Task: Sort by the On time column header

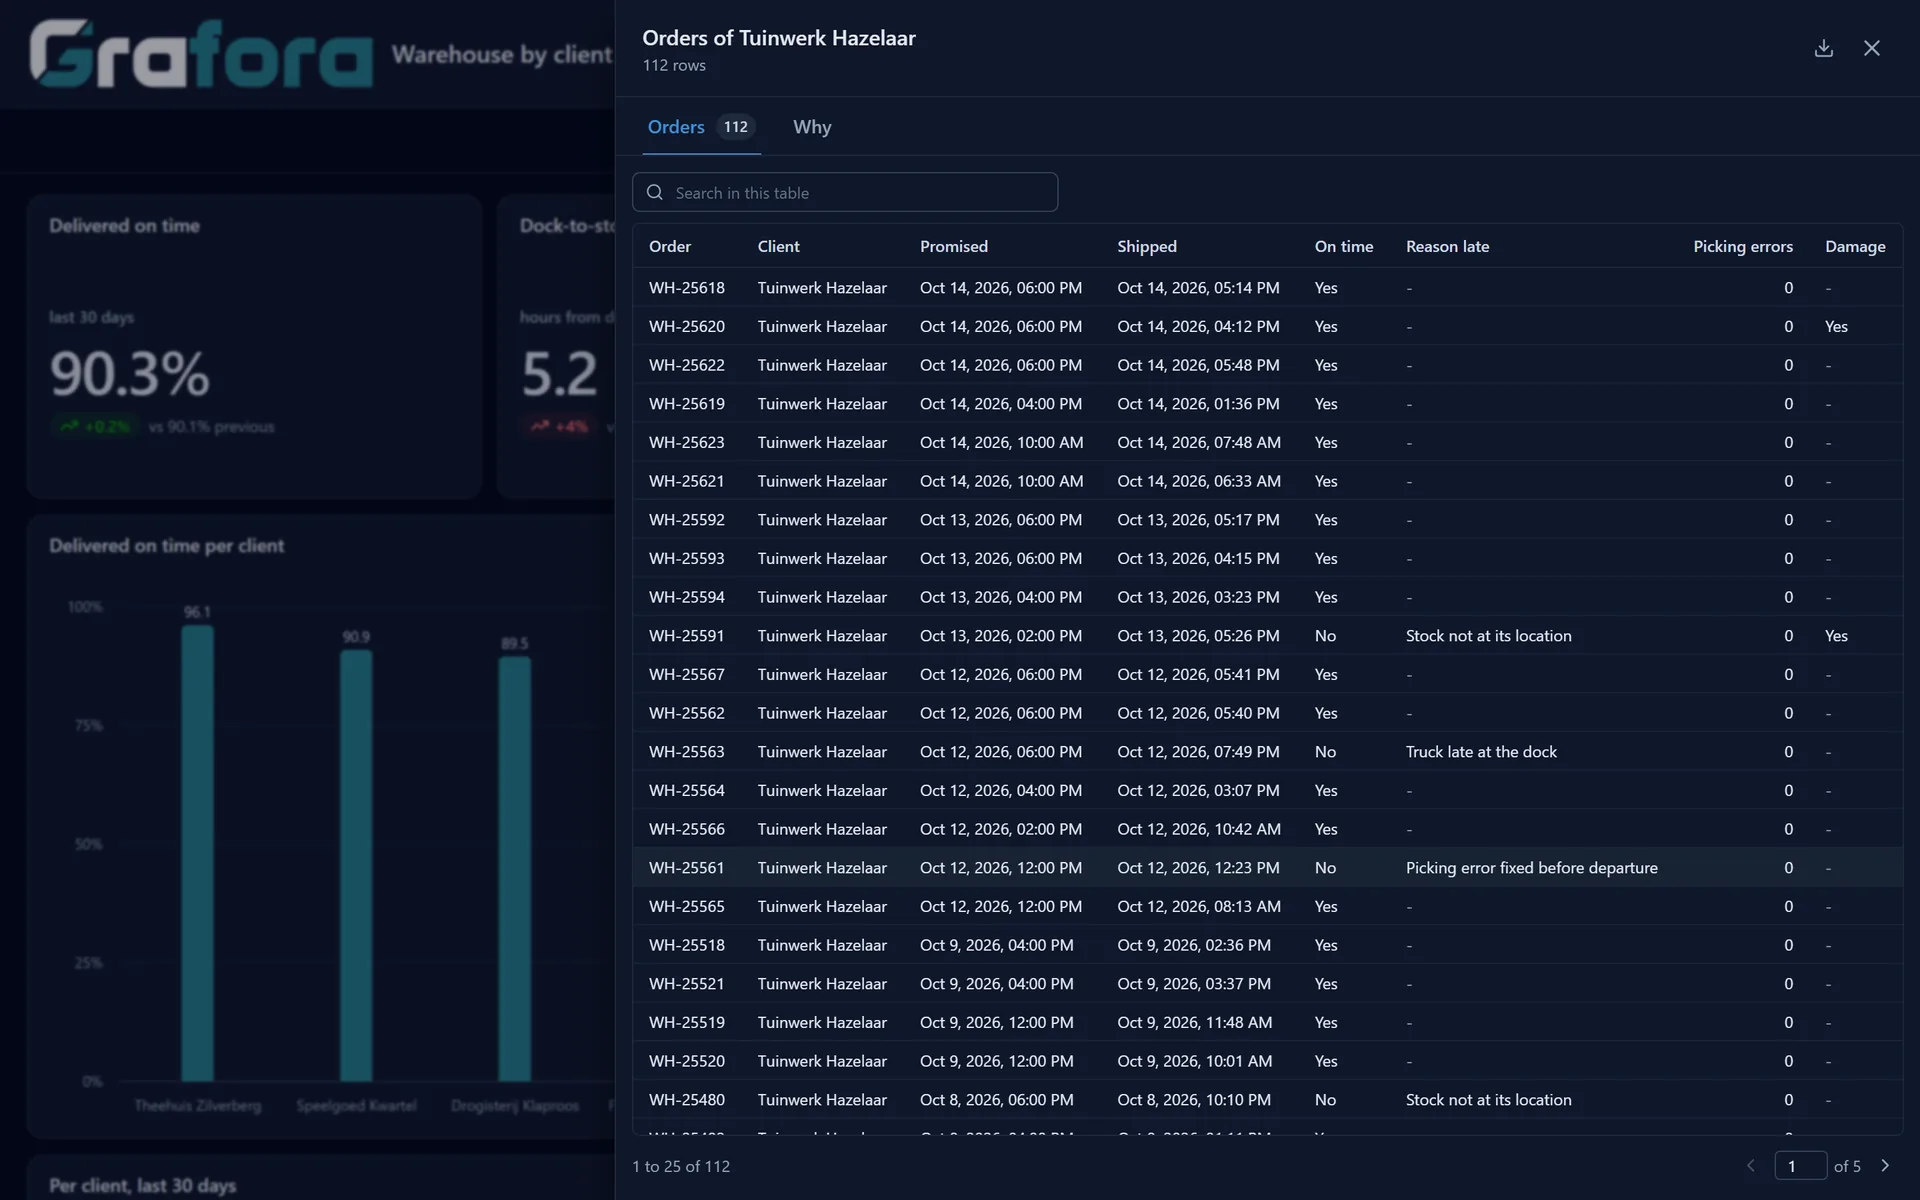Action: (x=1343, y=246)
